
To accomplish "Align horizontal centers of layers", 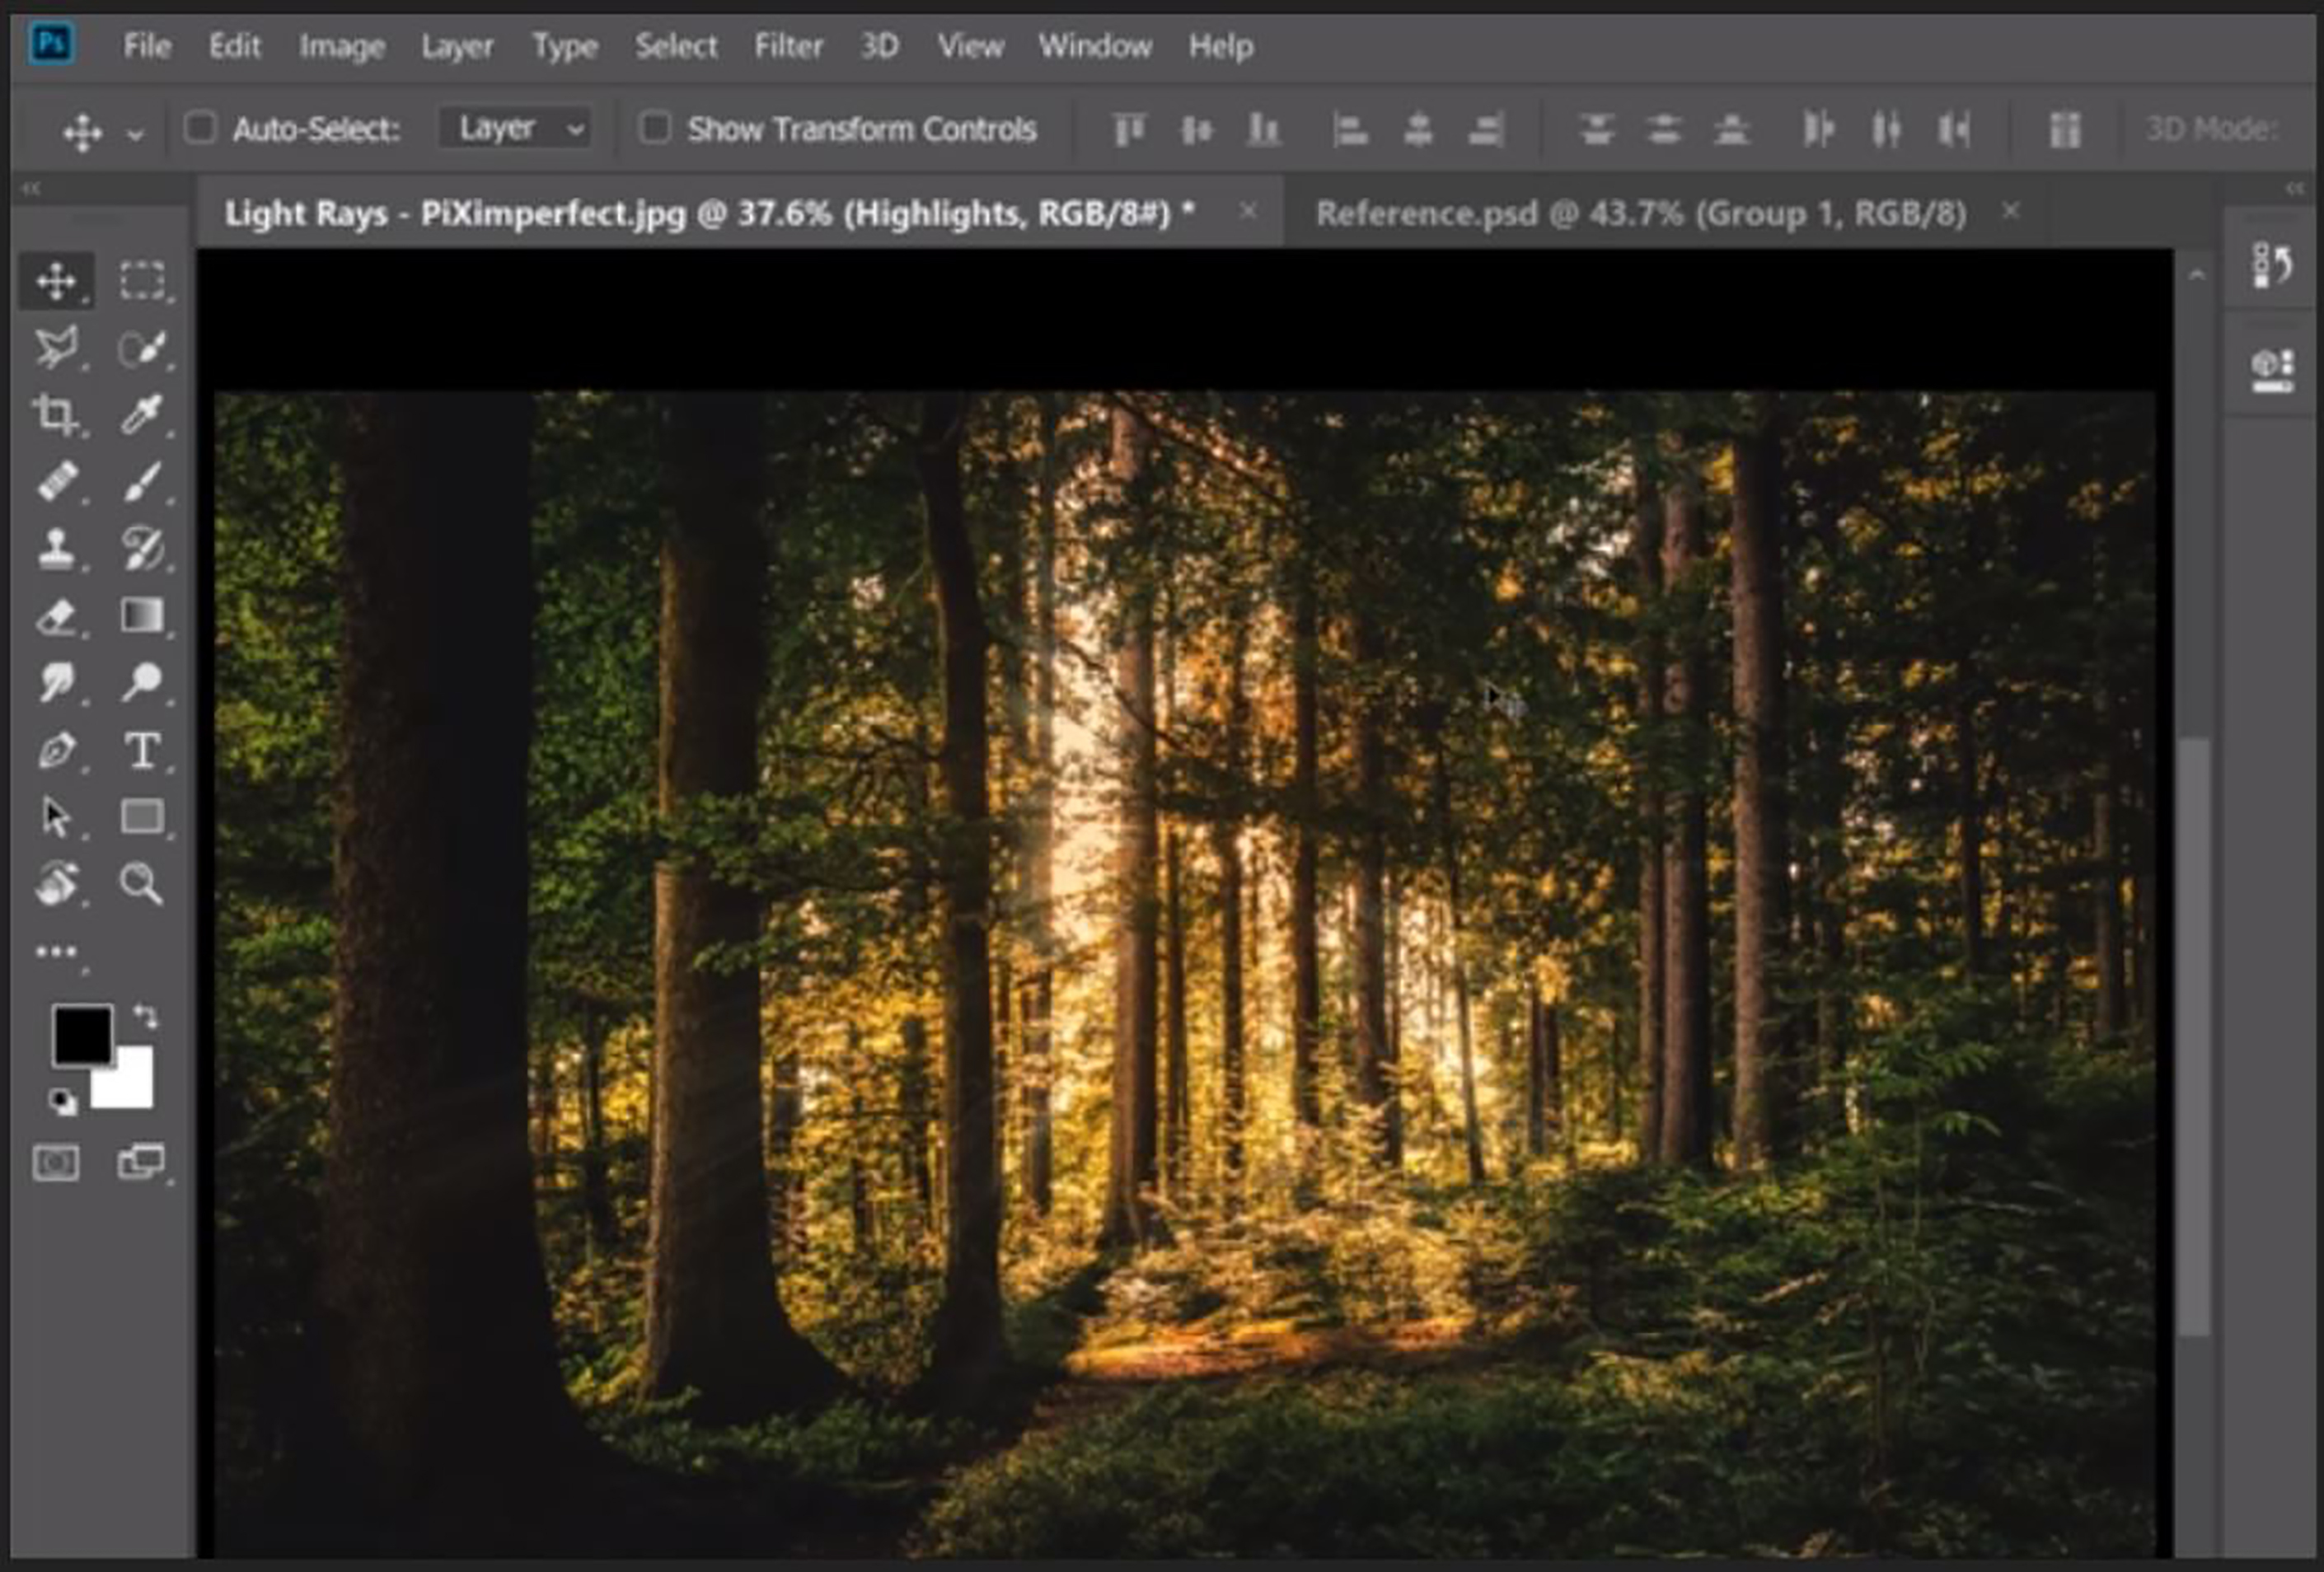I will [1418, 129].
